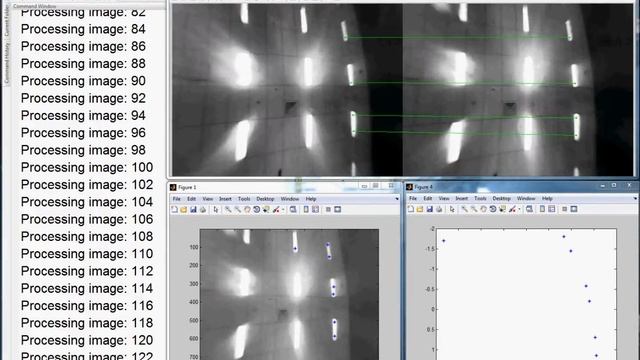This screenshot has height=360, width=640.
Task: Open Desktop menu in Figure 1
Action: [265, 199]
